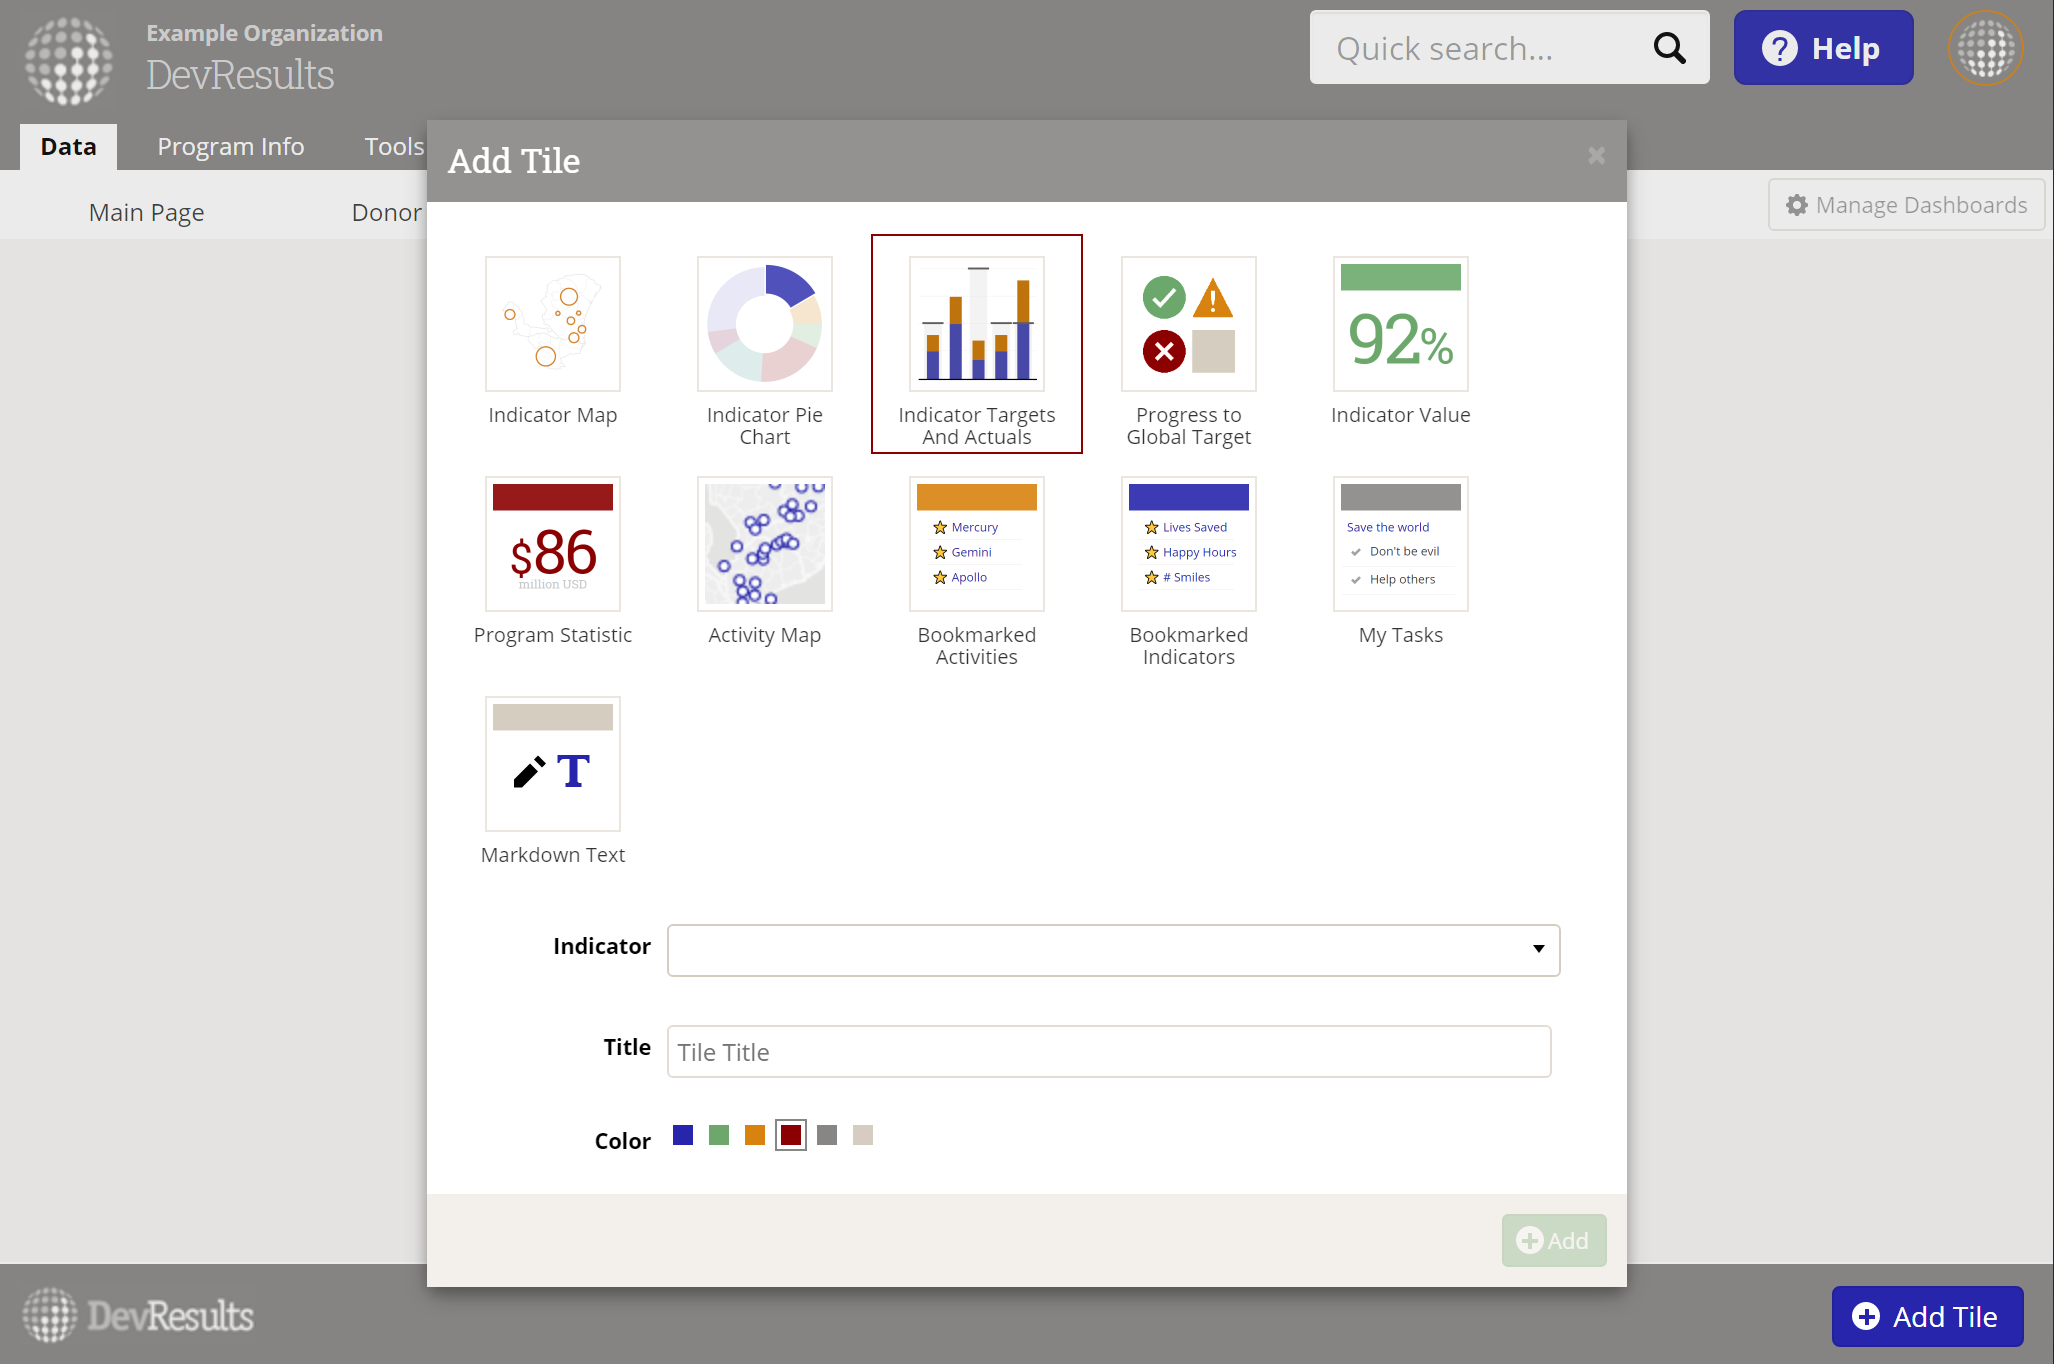Click the Manage Dashboards button
The height and width of the screenshot is (1364, 2054).
pos(1906,205)
